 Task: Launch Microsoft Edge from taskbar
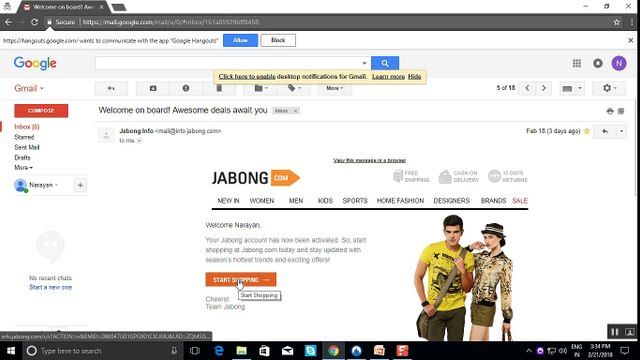(x=219, y=351)
